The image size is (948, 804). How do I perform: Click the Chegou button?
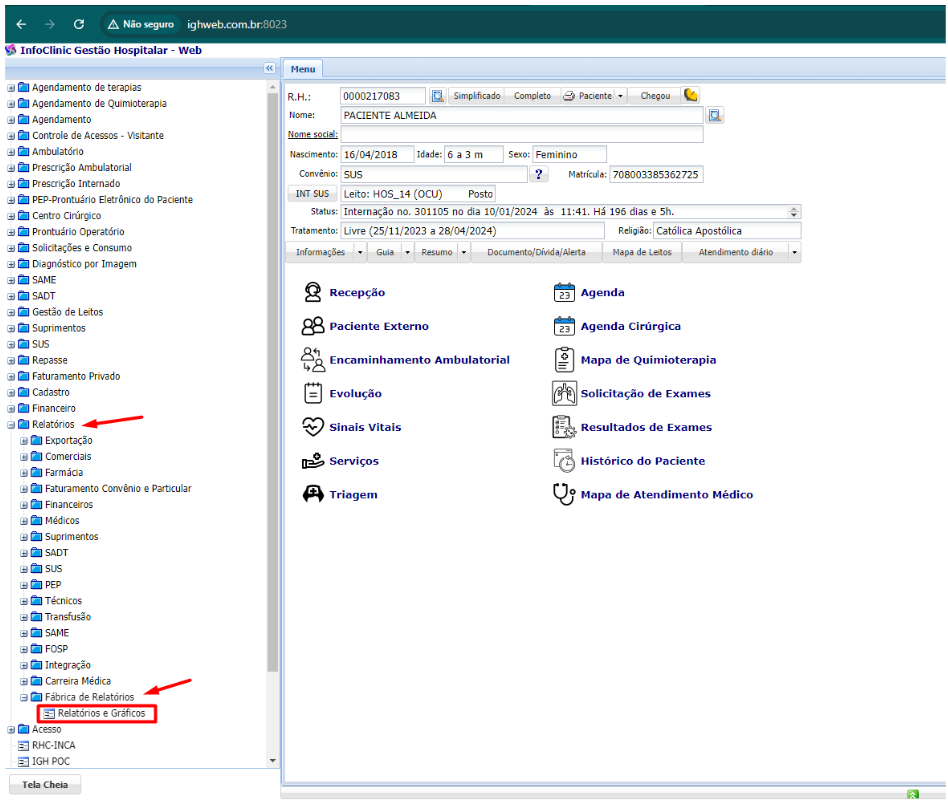pyautogui.click(x=655, y=96)
